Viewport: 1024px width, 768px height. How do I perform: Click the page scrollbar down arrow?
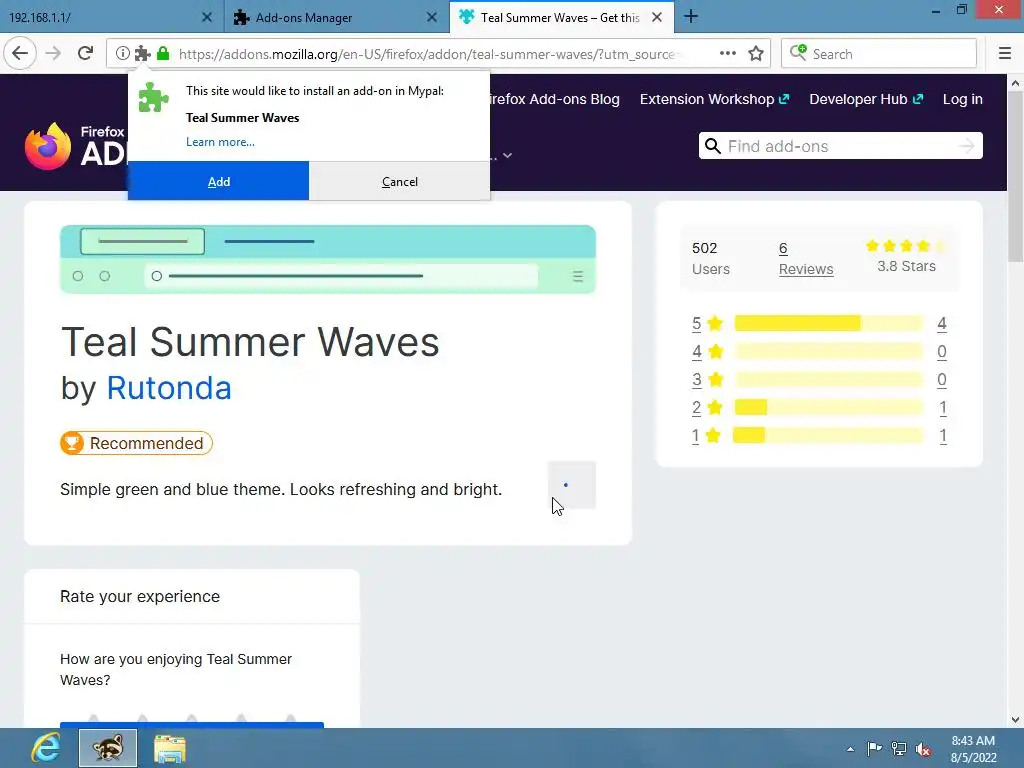[1015, 719]
